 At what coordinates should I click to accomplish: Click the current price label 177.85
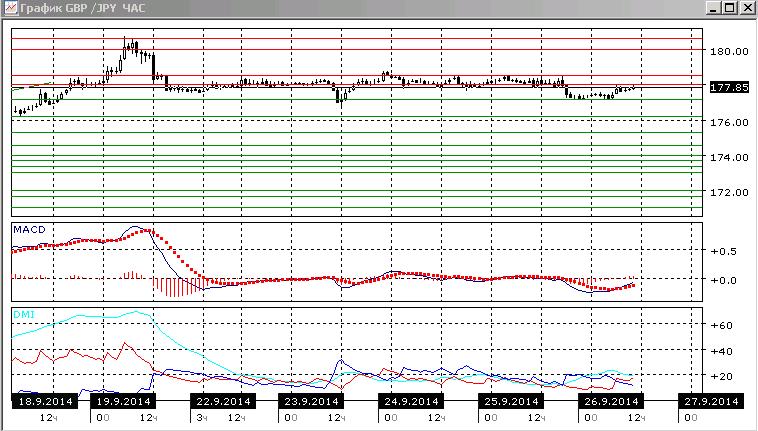729,87
